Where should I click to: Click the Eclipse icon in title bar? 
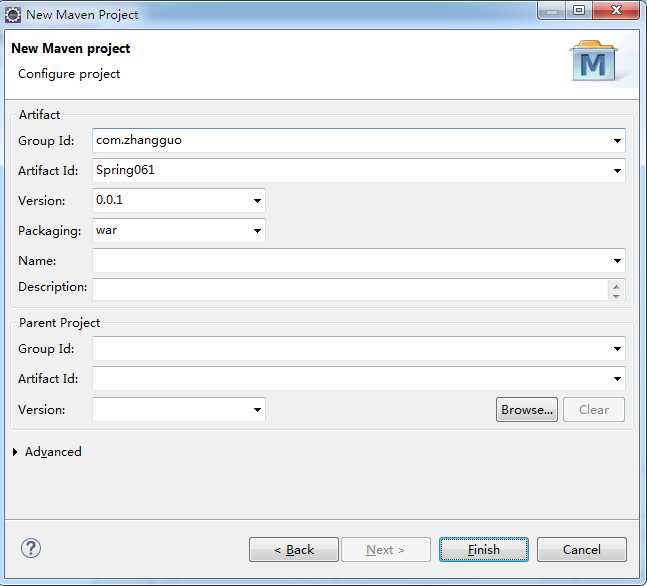[x=13, y=15]
